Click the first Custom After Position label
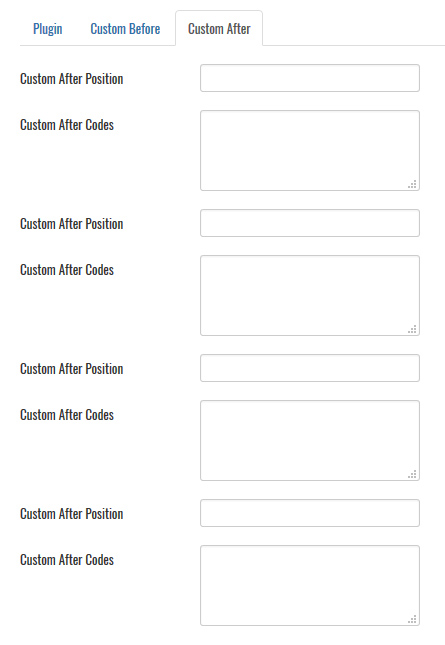The height and width of the screenshot is (645, 445). click(72, 79)
